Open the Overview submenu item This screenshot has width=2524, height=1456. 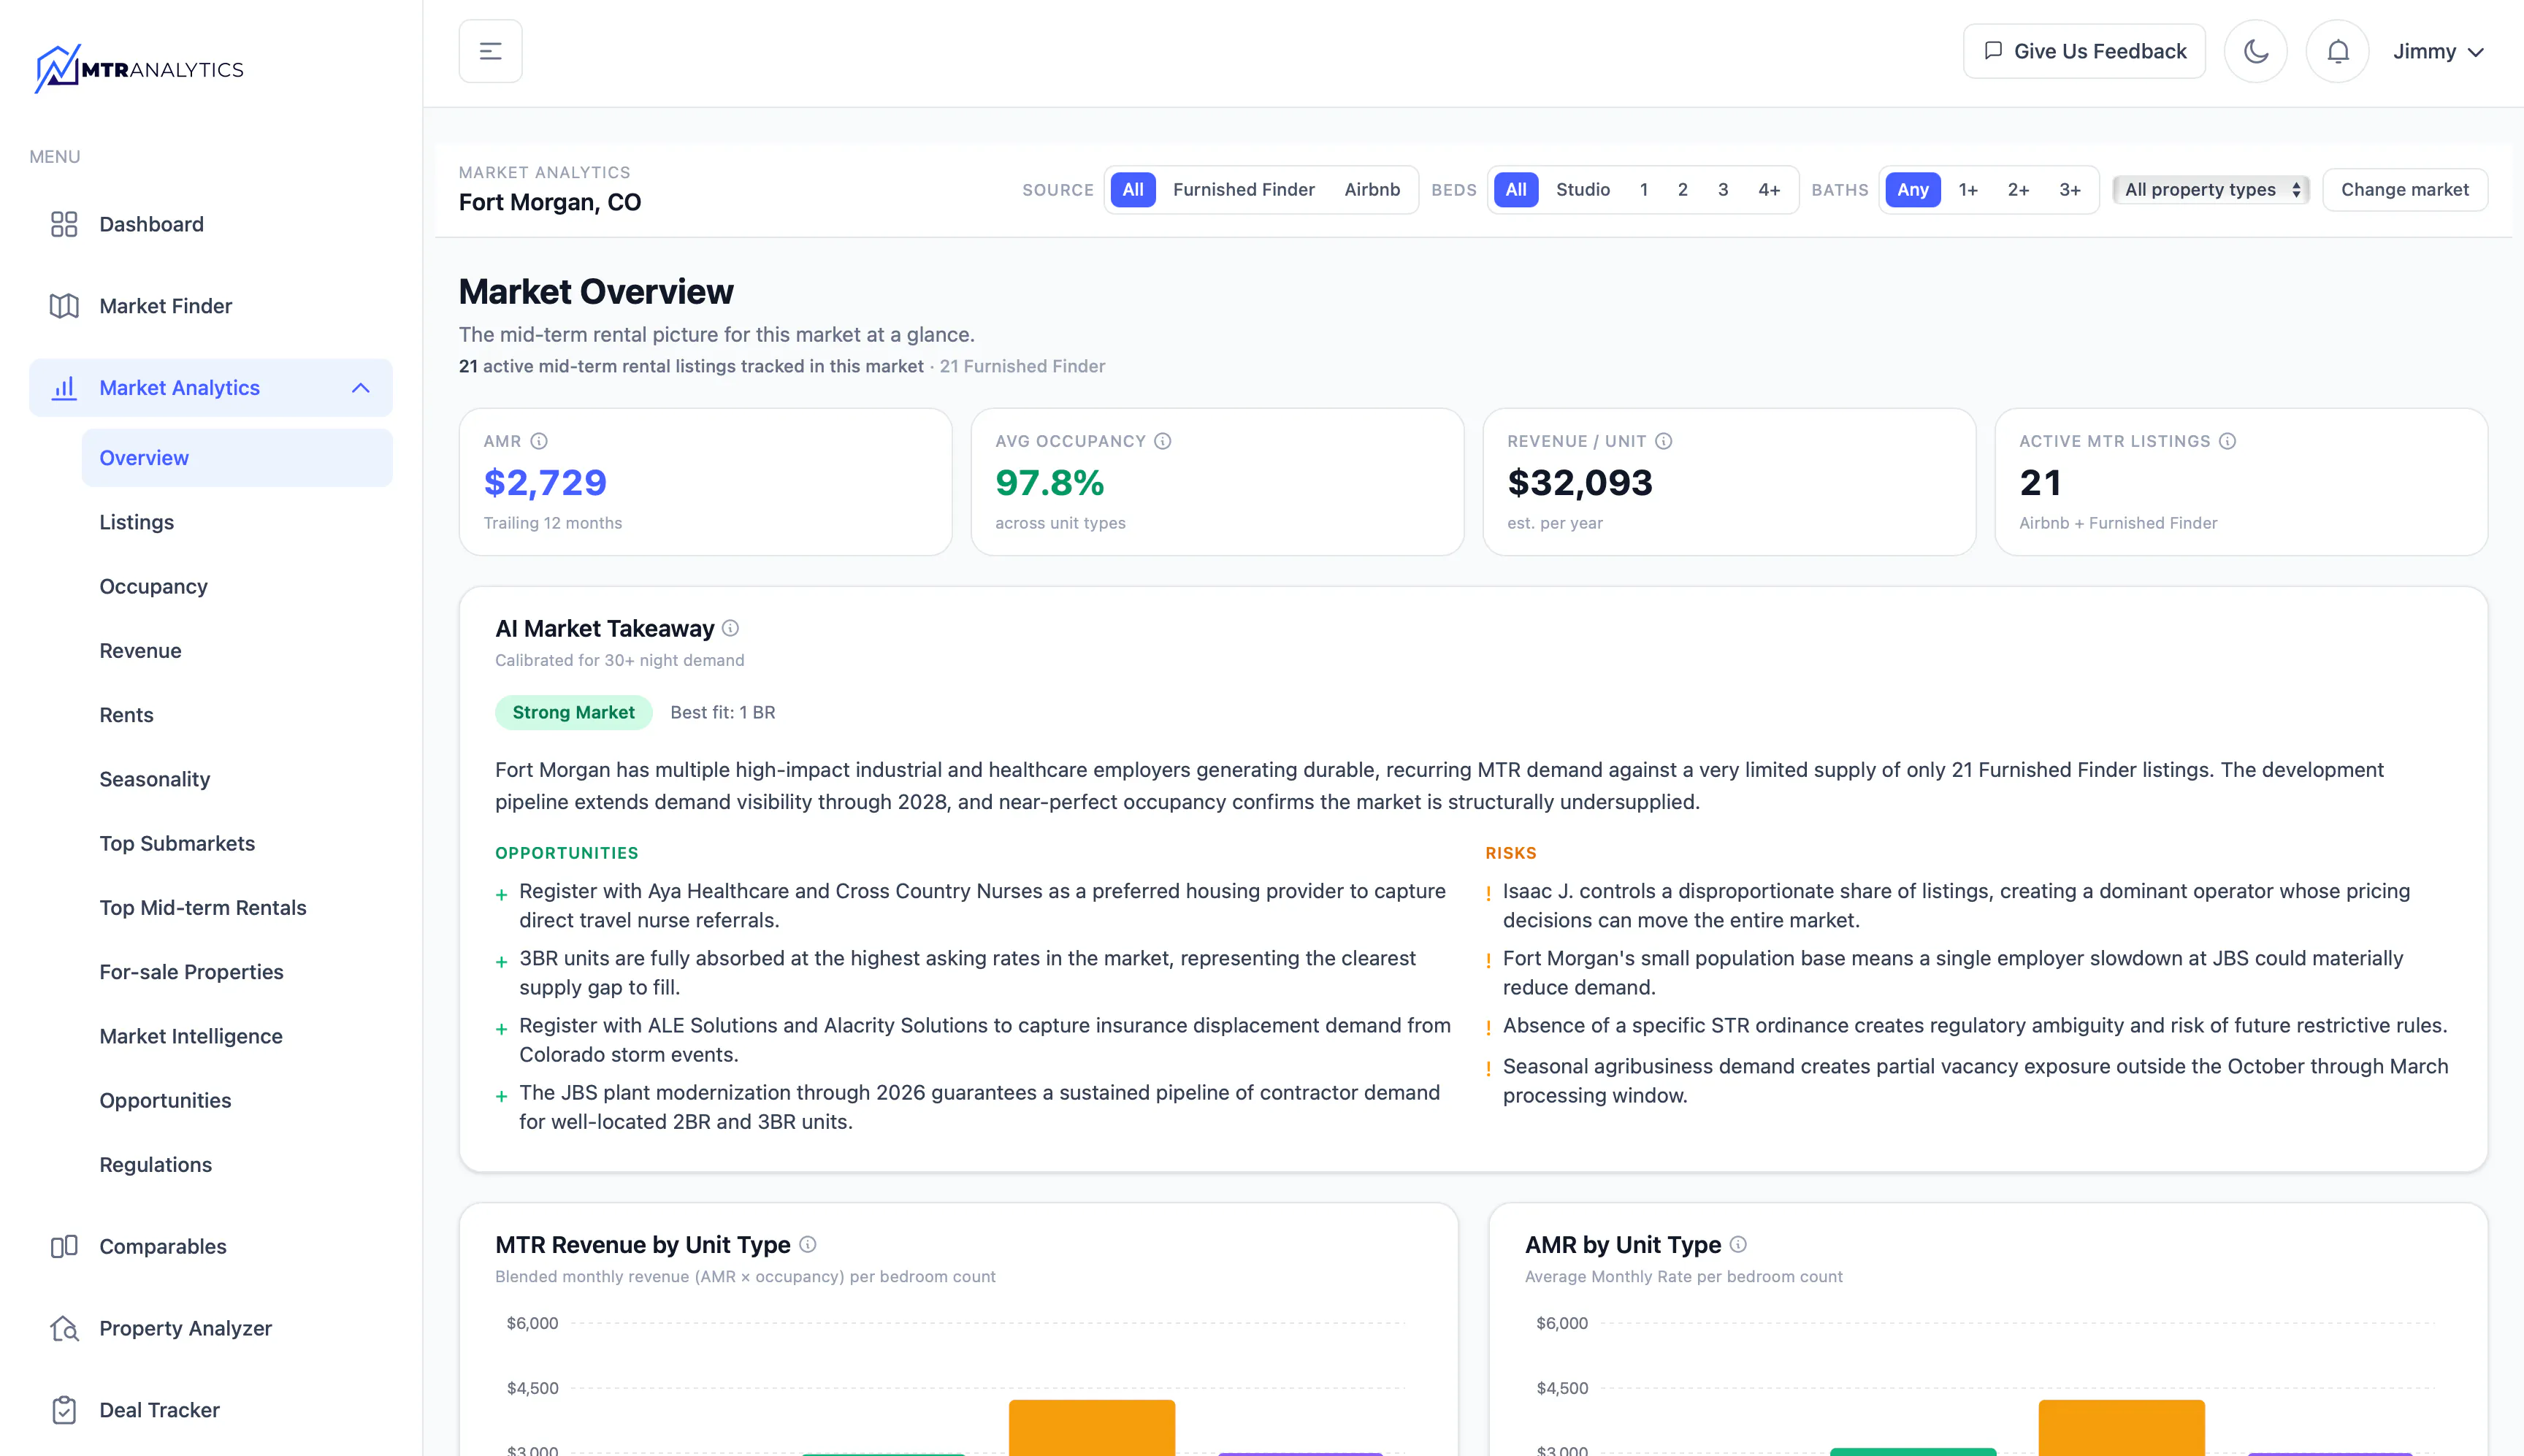[x=237, y=458]
